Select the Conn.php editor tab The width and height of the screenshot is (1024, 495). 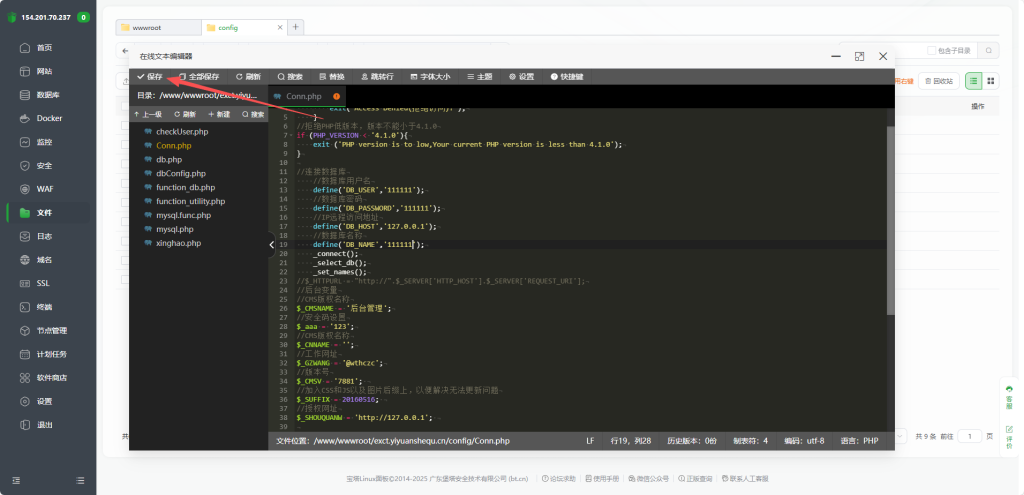tap(302, 96)
